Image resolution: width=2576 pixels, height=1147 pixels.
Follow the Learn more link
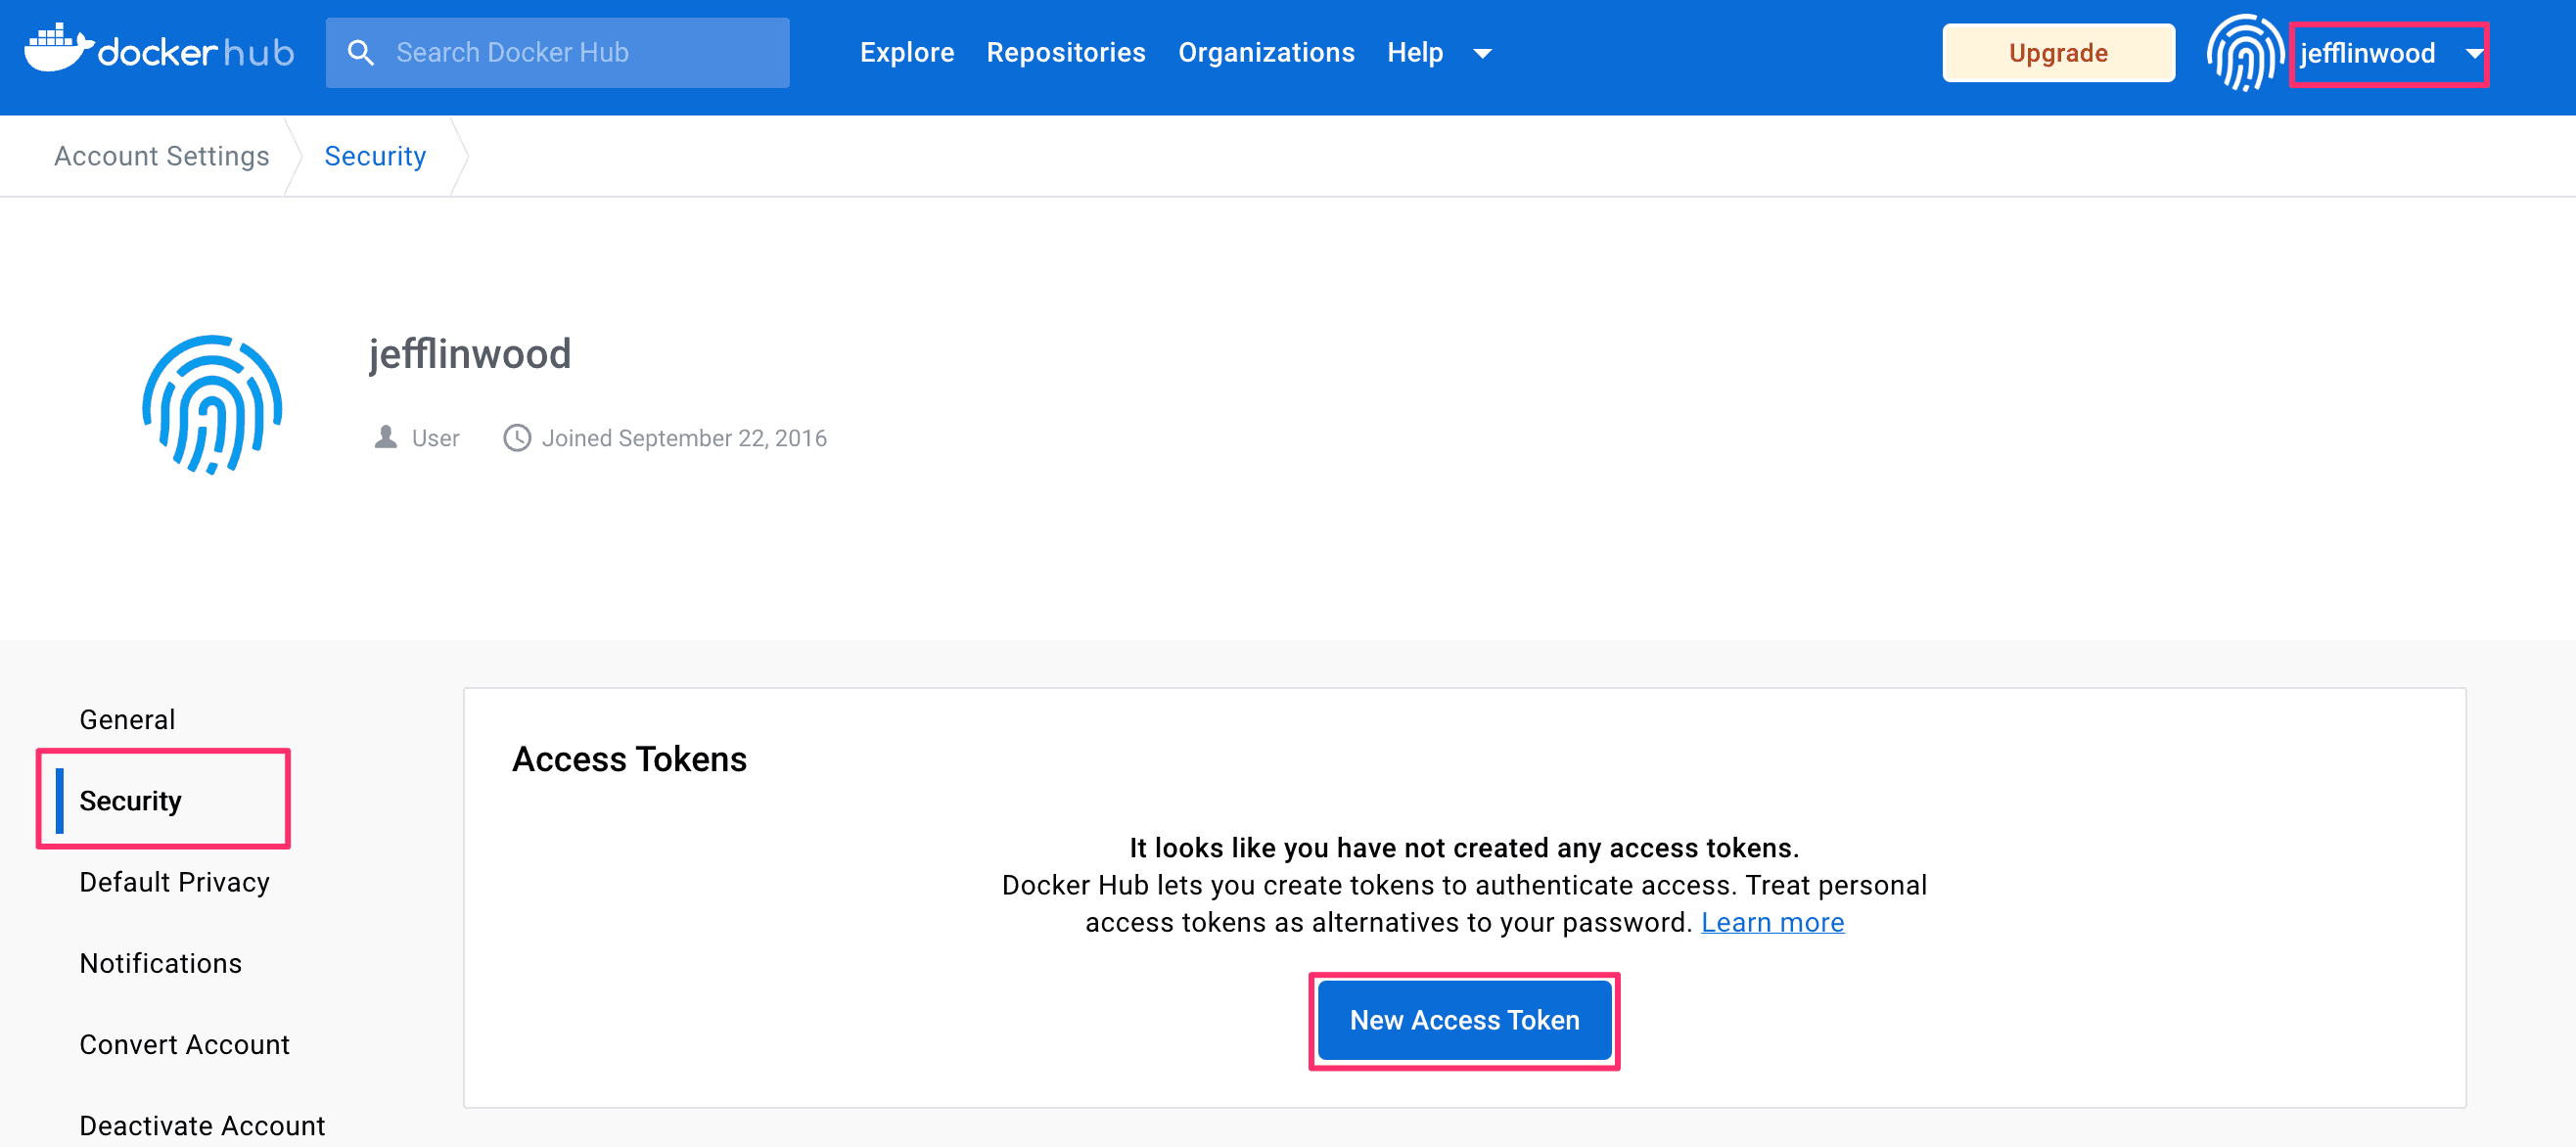click(x=1772, y=922)
